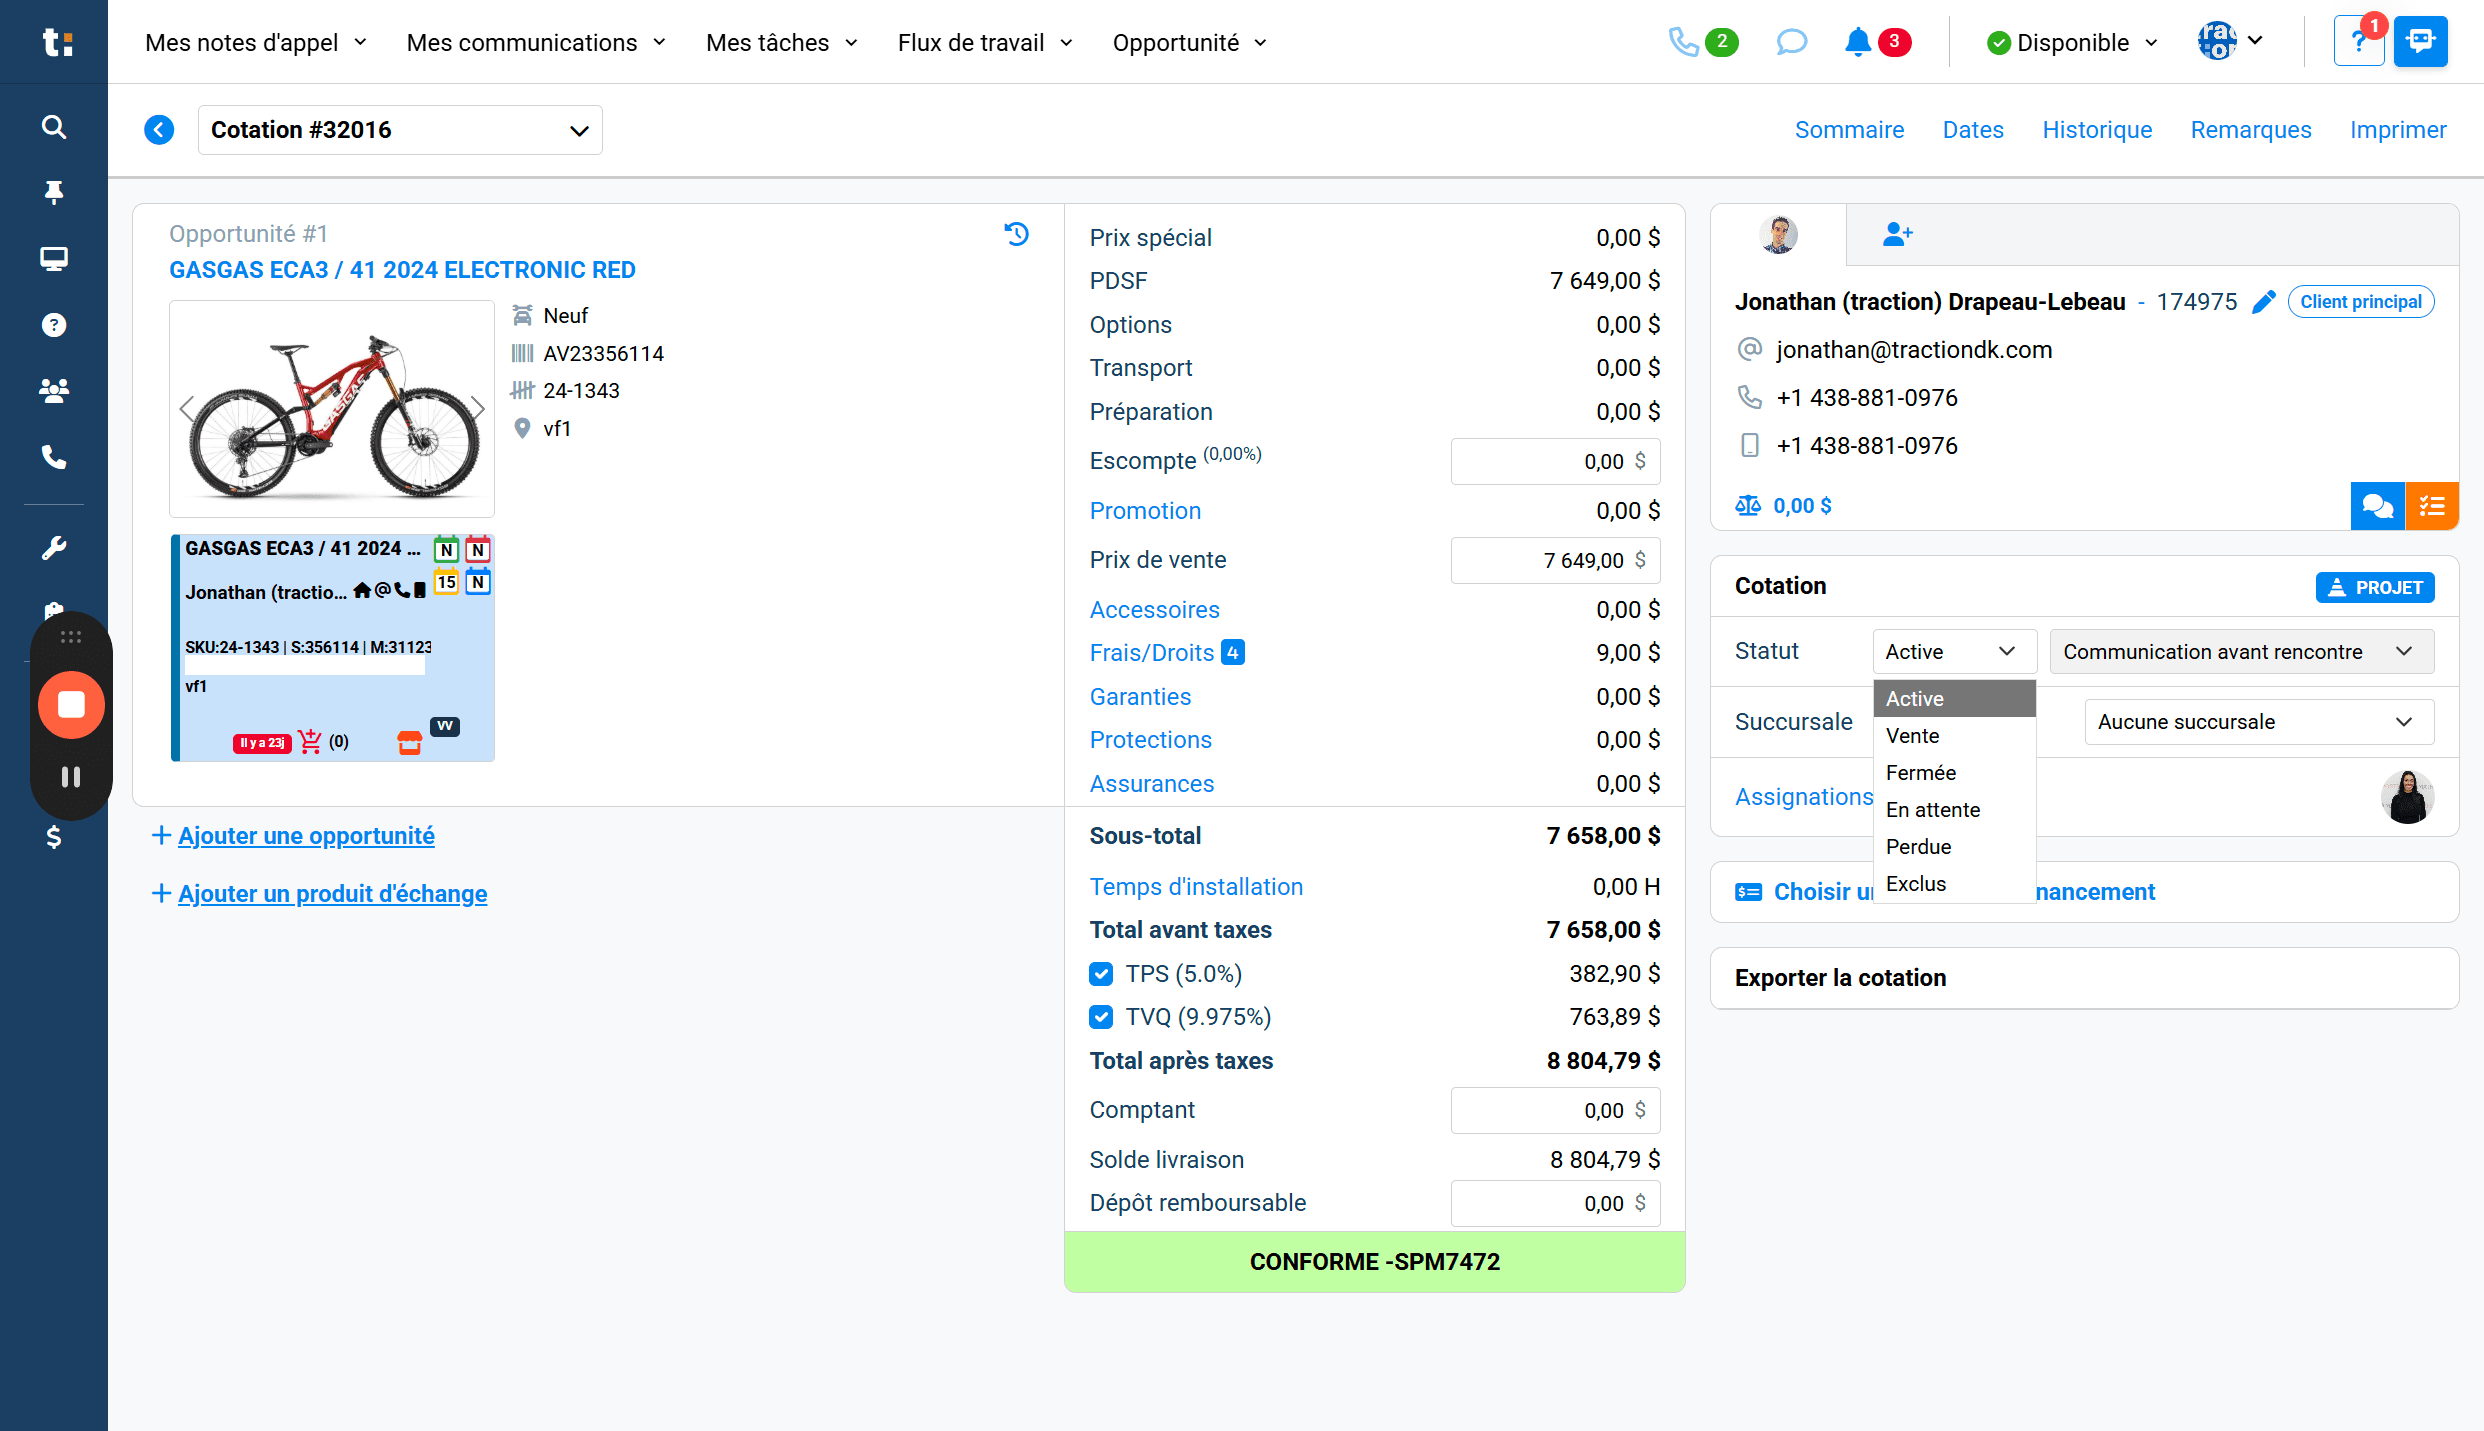Screen dimensions: 2484x1431
Task: Click the opportunity history clock icon
Action: coord(1017,234)
